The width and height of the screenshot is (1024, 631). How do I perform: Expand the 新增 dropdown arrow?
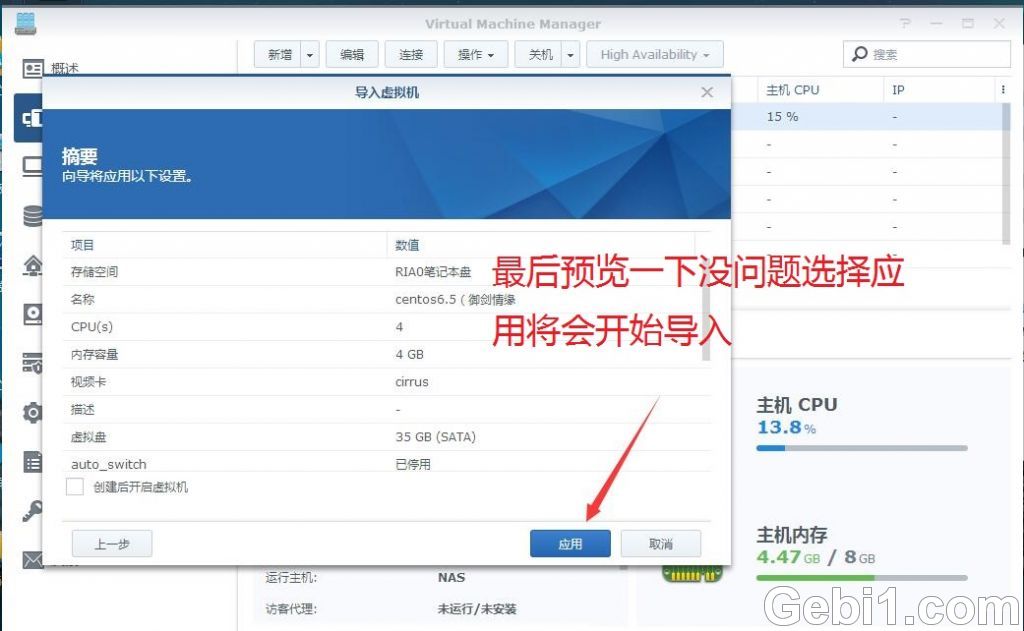pos(310,54)
